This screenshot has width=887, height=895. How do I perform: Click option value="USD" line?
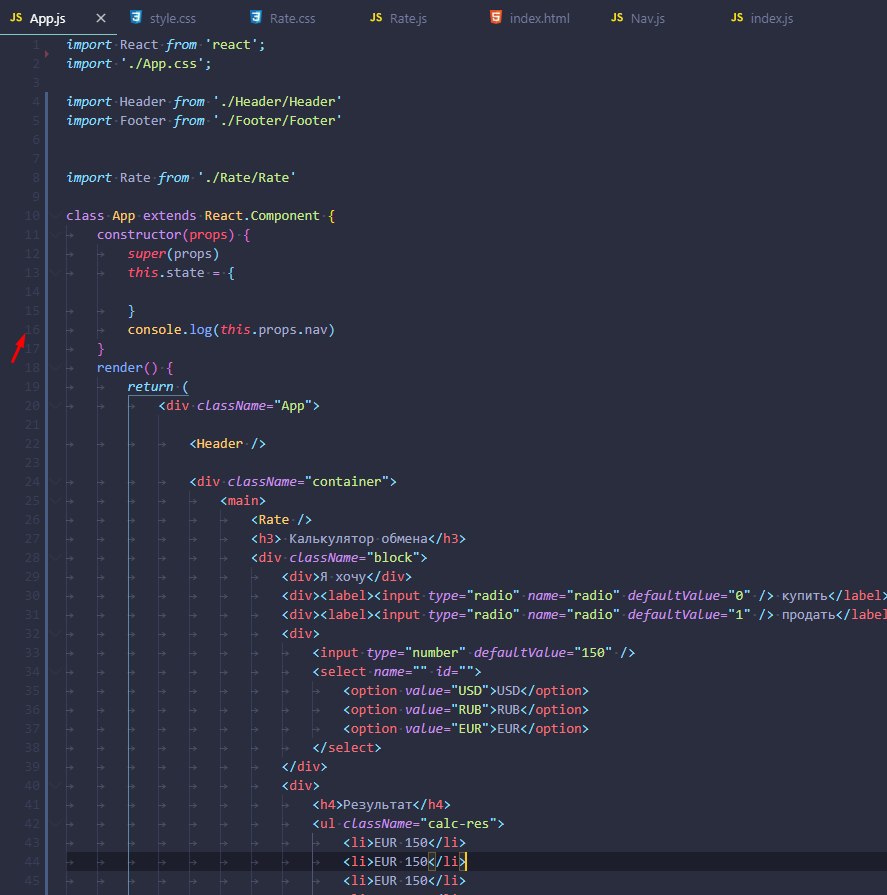[x=466, y=691]
